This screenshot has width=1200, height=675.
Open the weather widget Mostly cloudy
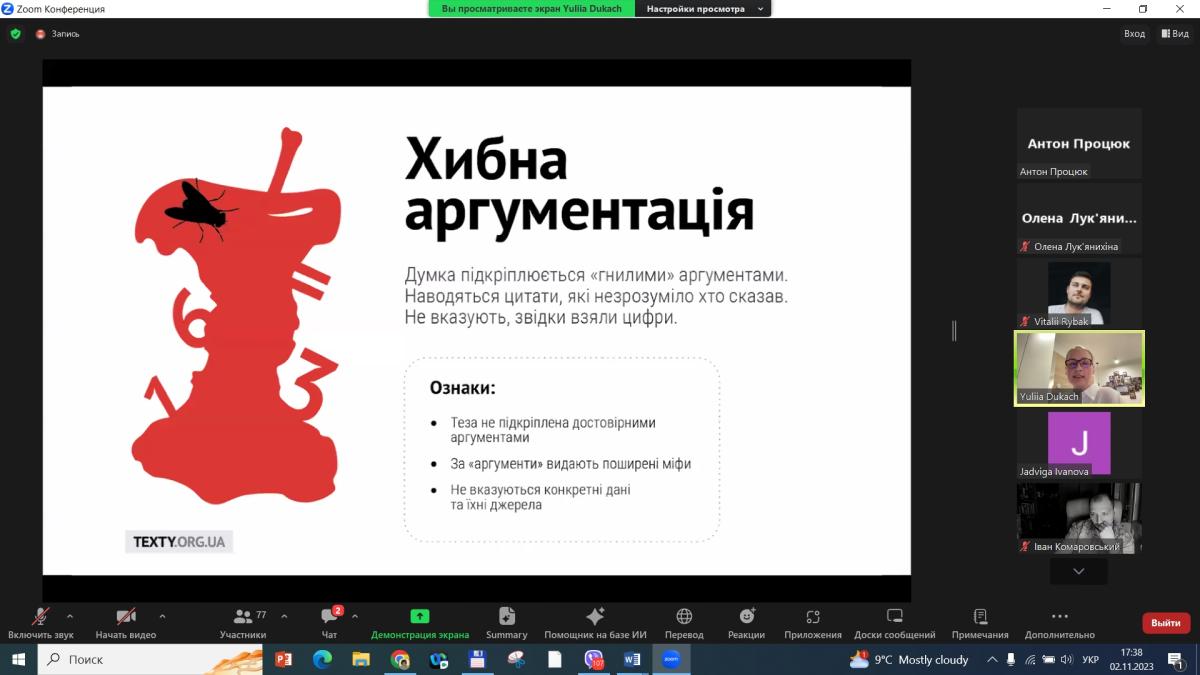(909, 659)
